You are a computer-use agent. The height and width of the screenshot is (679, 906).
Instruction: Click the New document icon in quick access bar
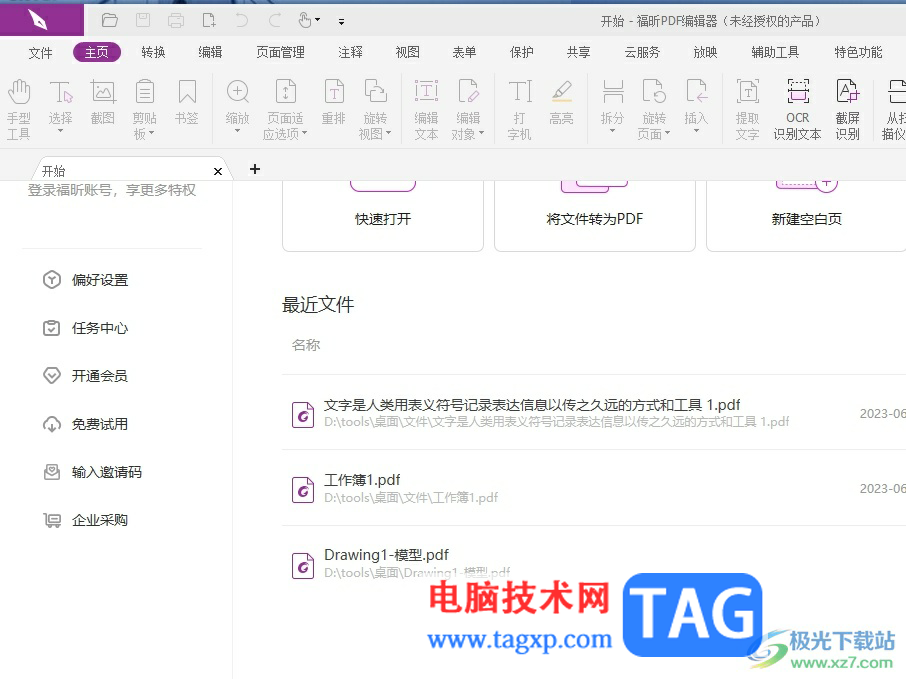click(209, 21)
